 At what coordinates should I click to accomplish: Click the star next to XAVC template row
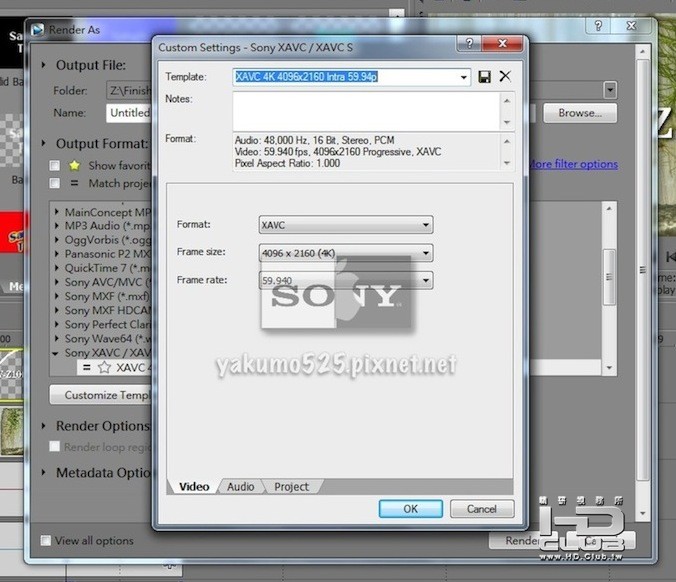104,368
